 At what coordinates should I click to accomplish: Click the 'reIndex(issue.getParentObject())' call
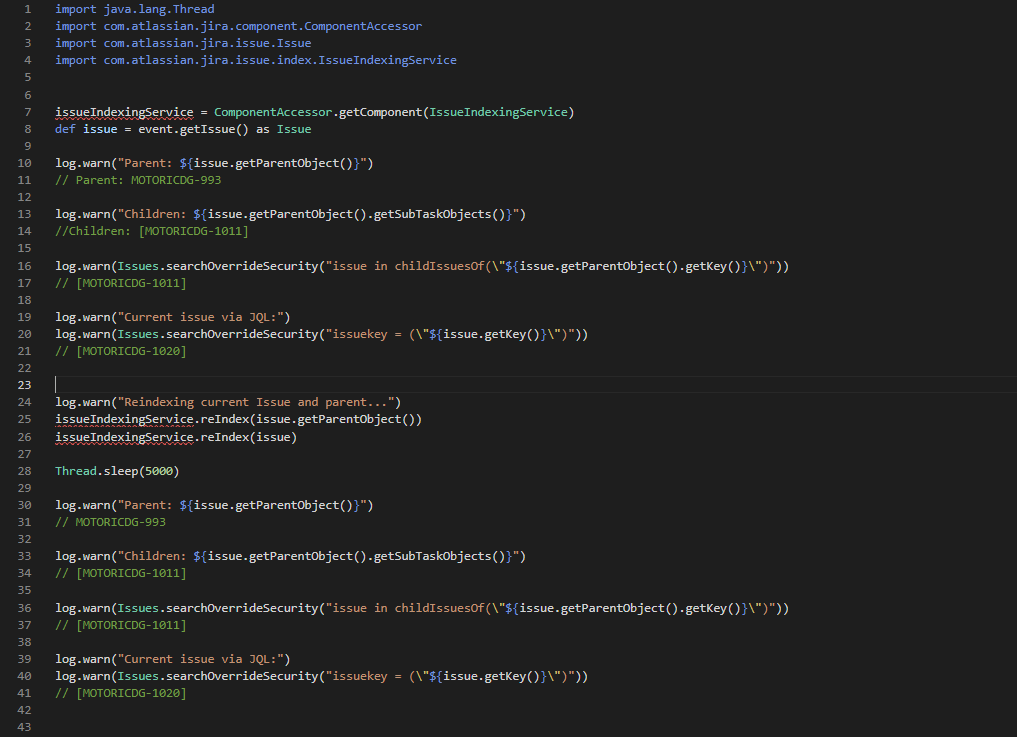coord(311,419)
